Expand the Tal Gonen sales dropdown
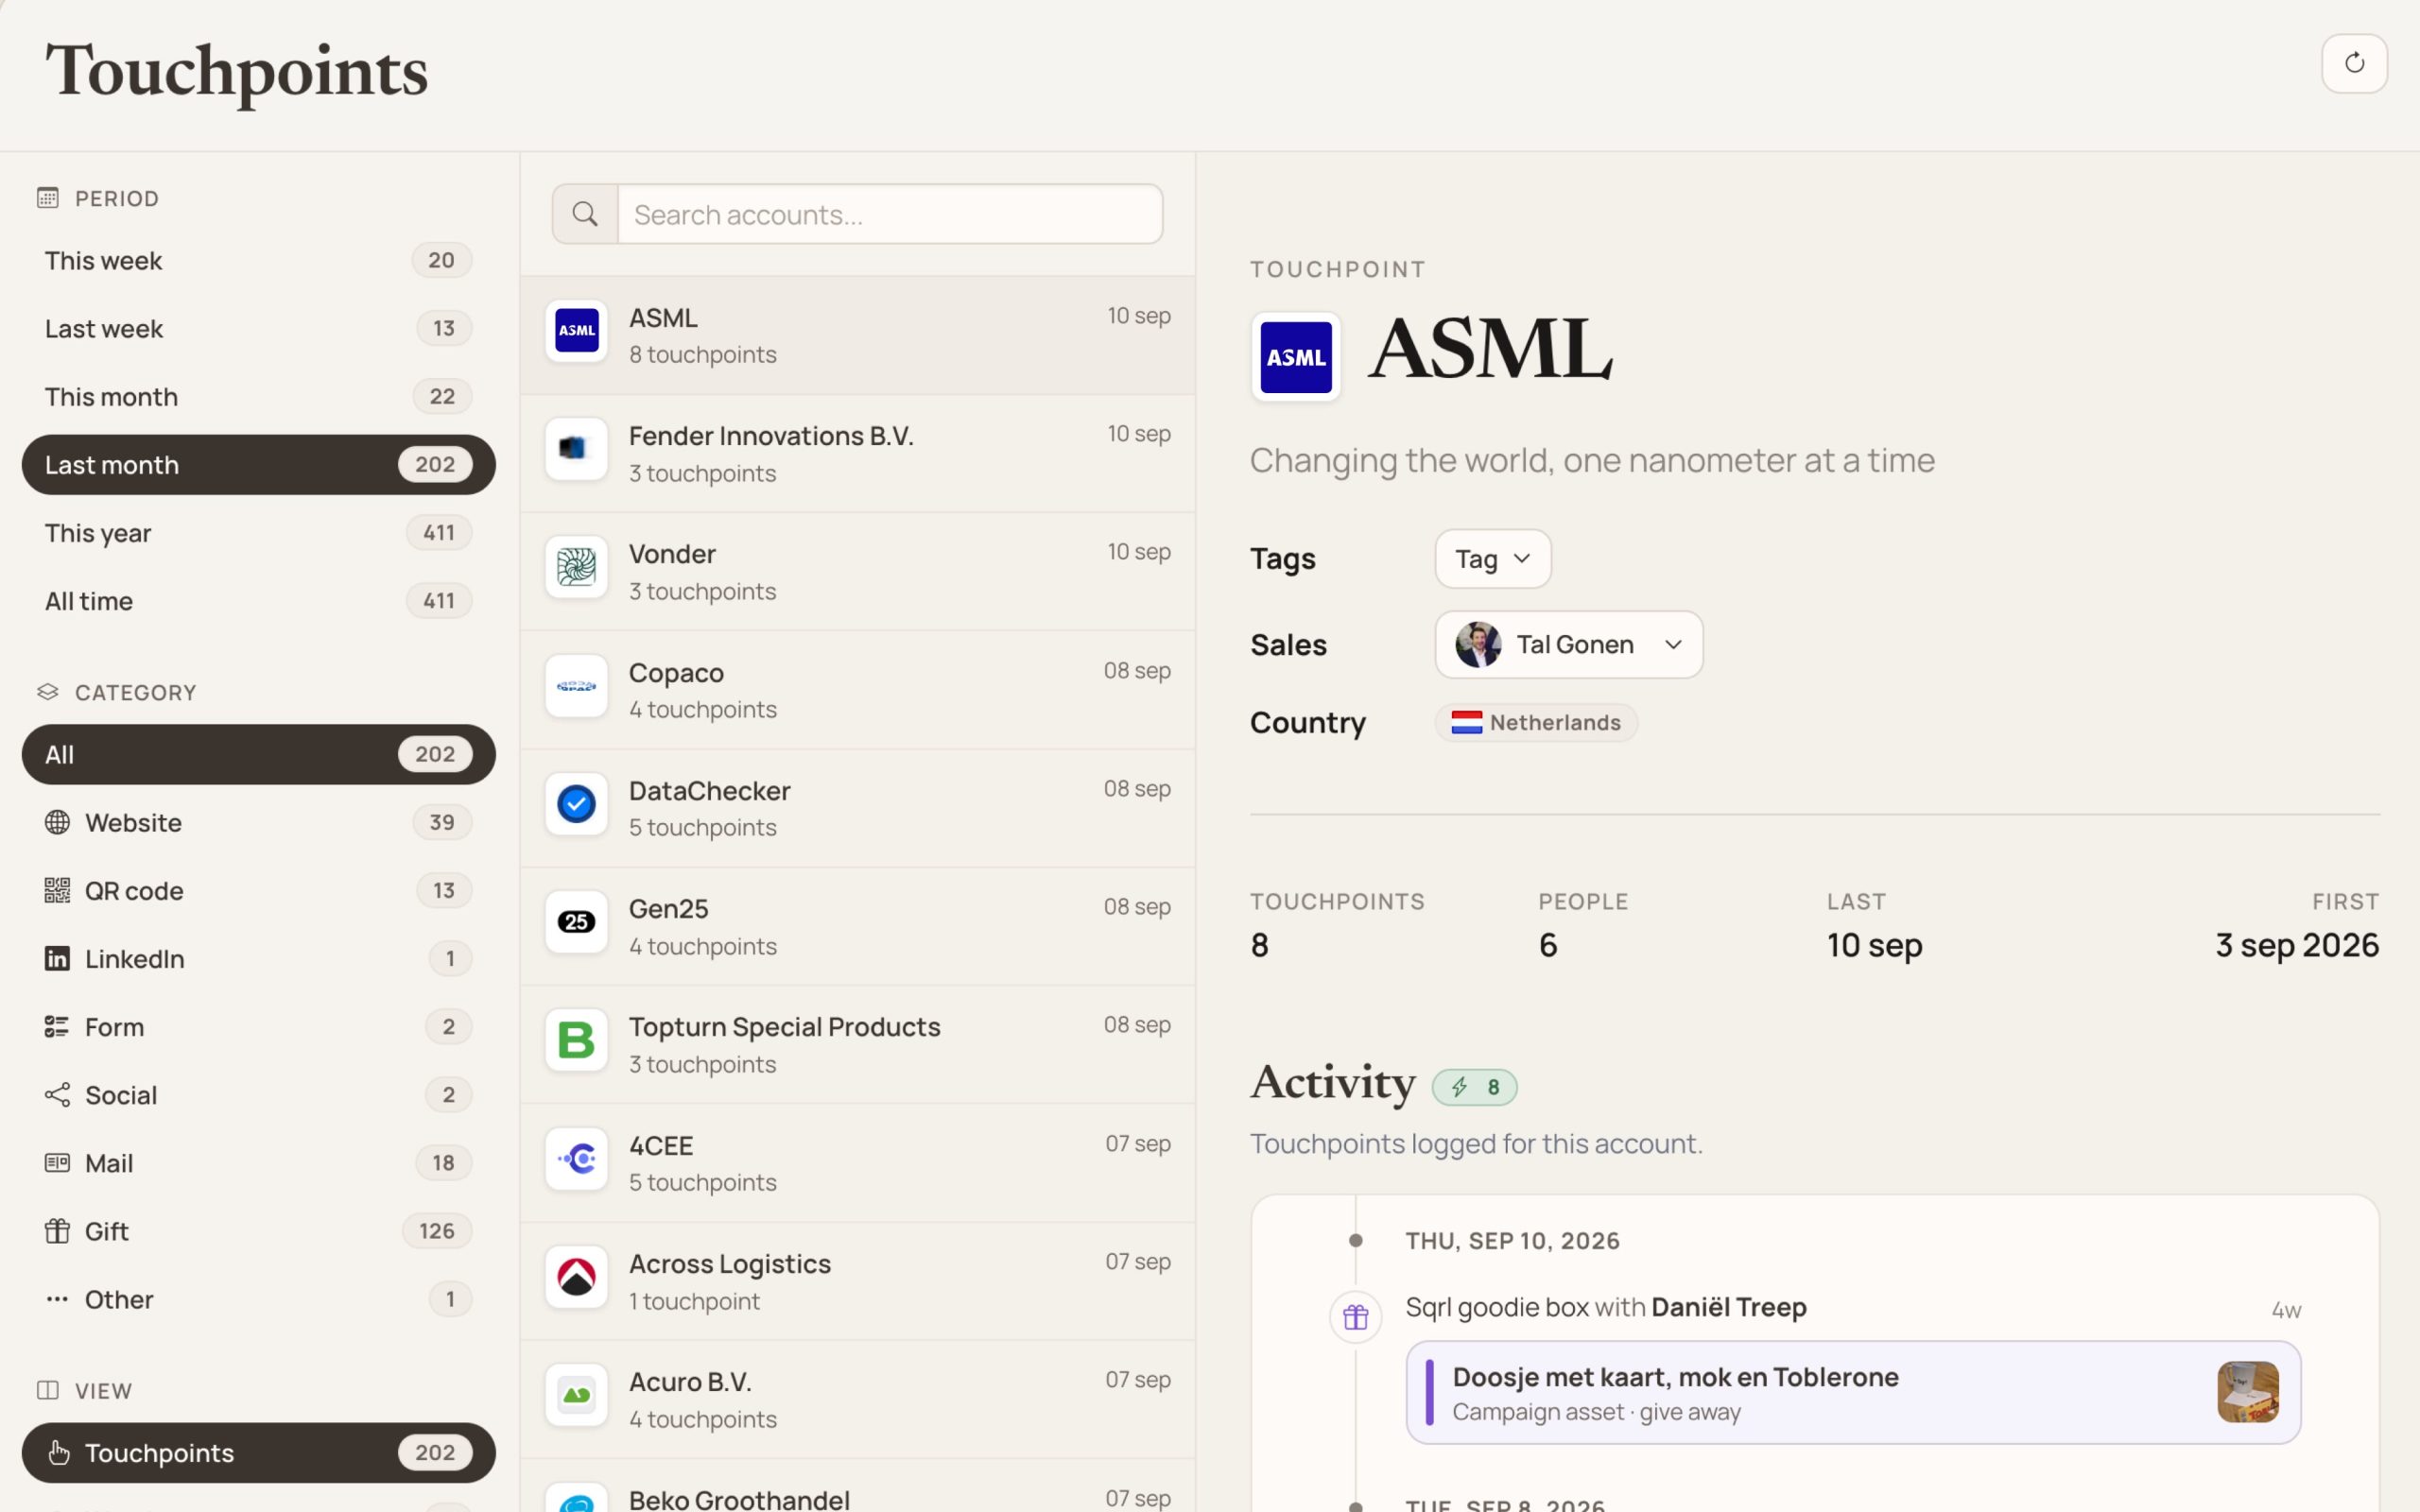 click(x=1568, y=644)
